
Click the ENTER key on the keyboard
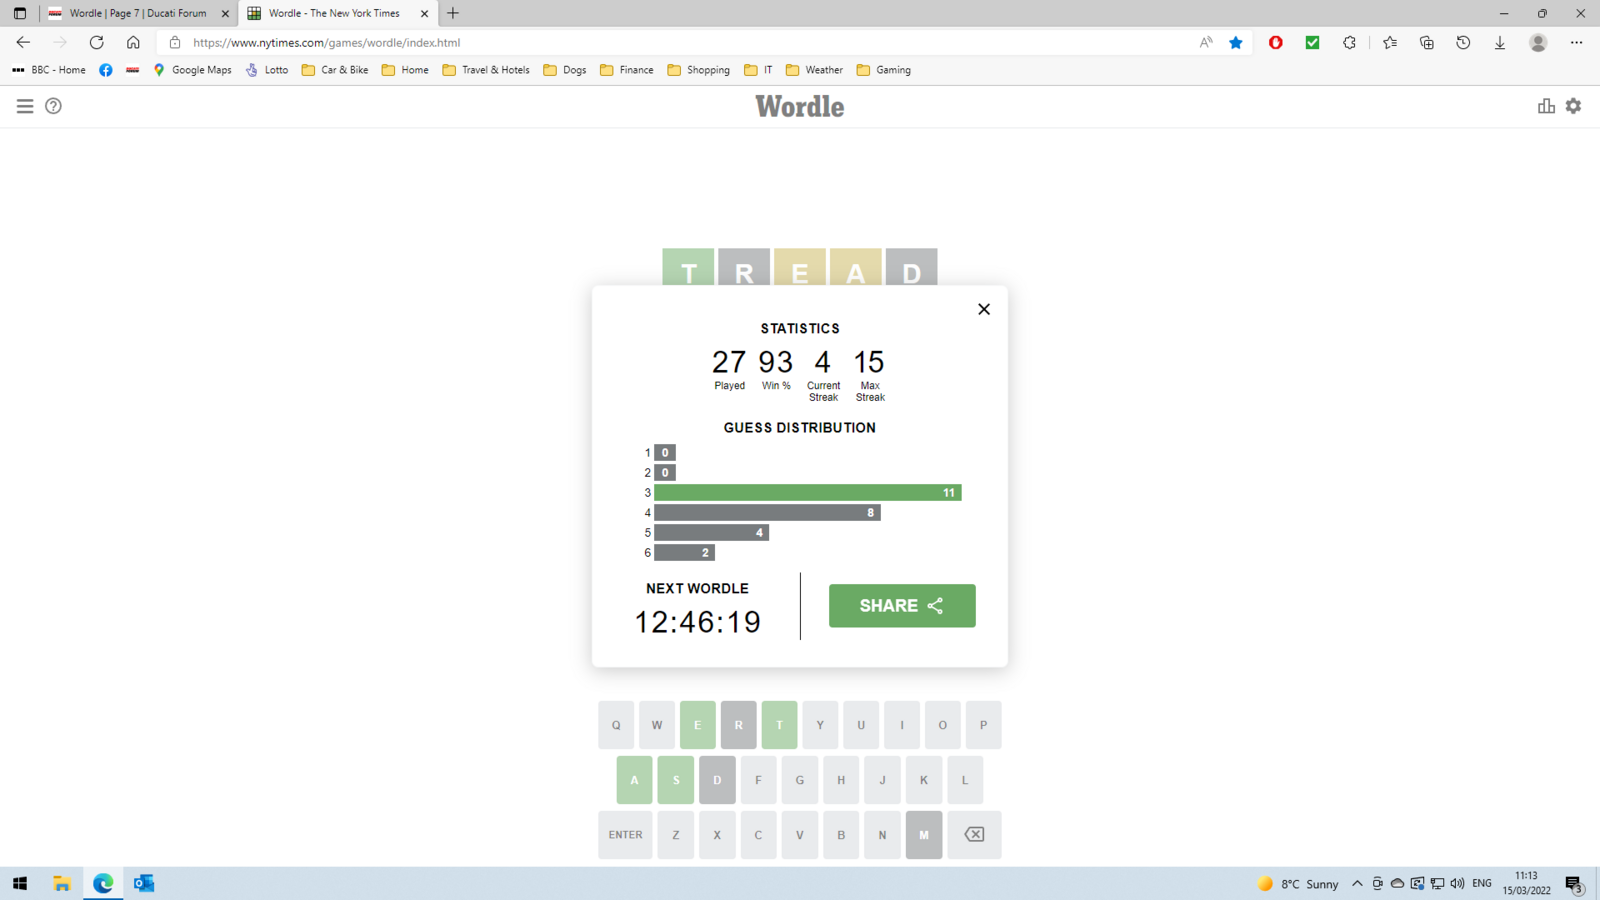[x=625, y=835]
